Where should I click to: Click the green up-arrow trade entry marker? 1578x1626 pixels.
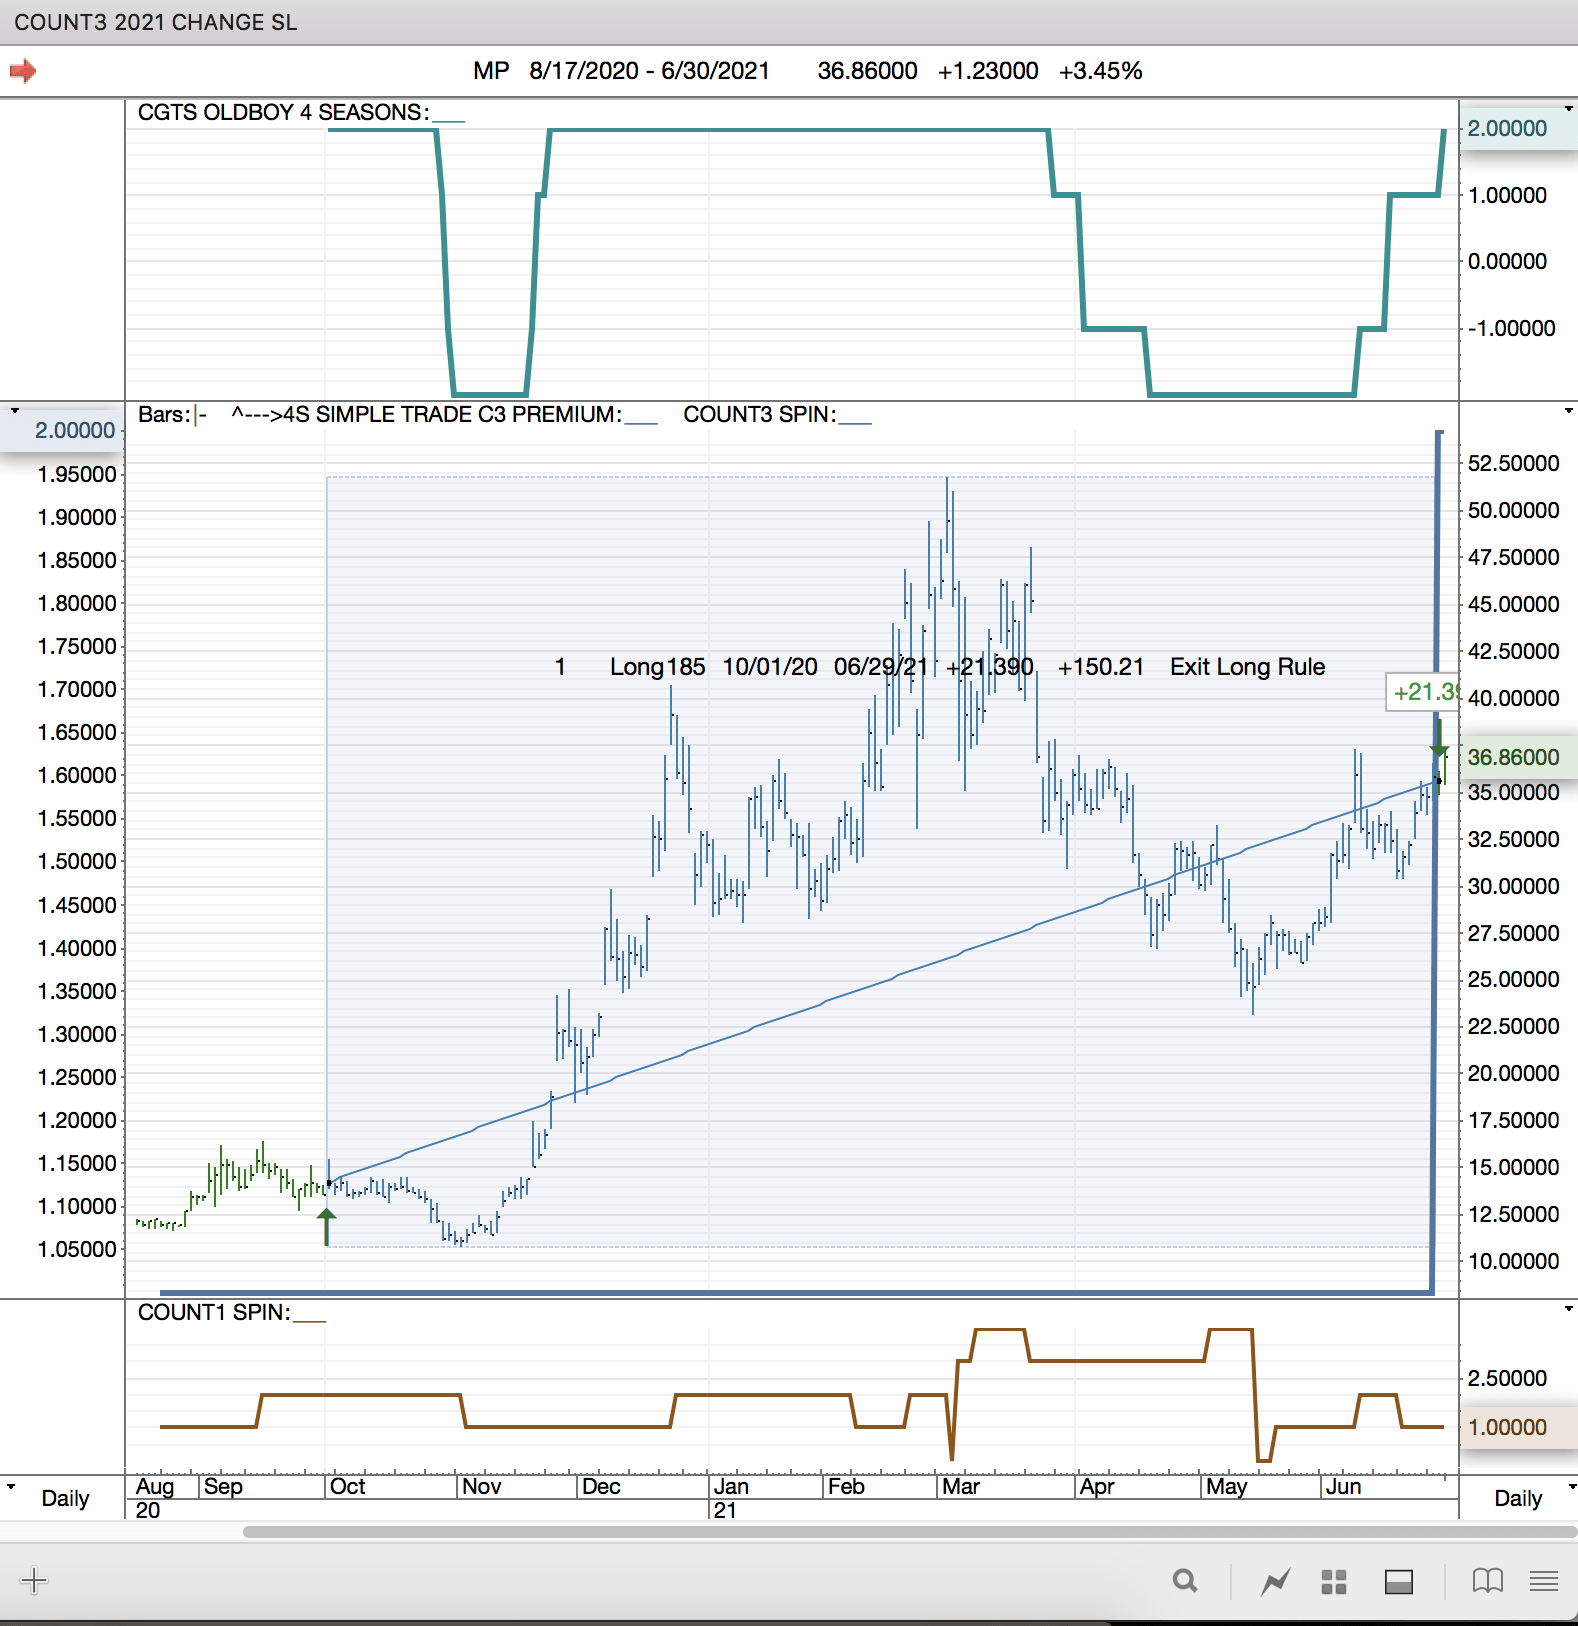coord(326,1224)
